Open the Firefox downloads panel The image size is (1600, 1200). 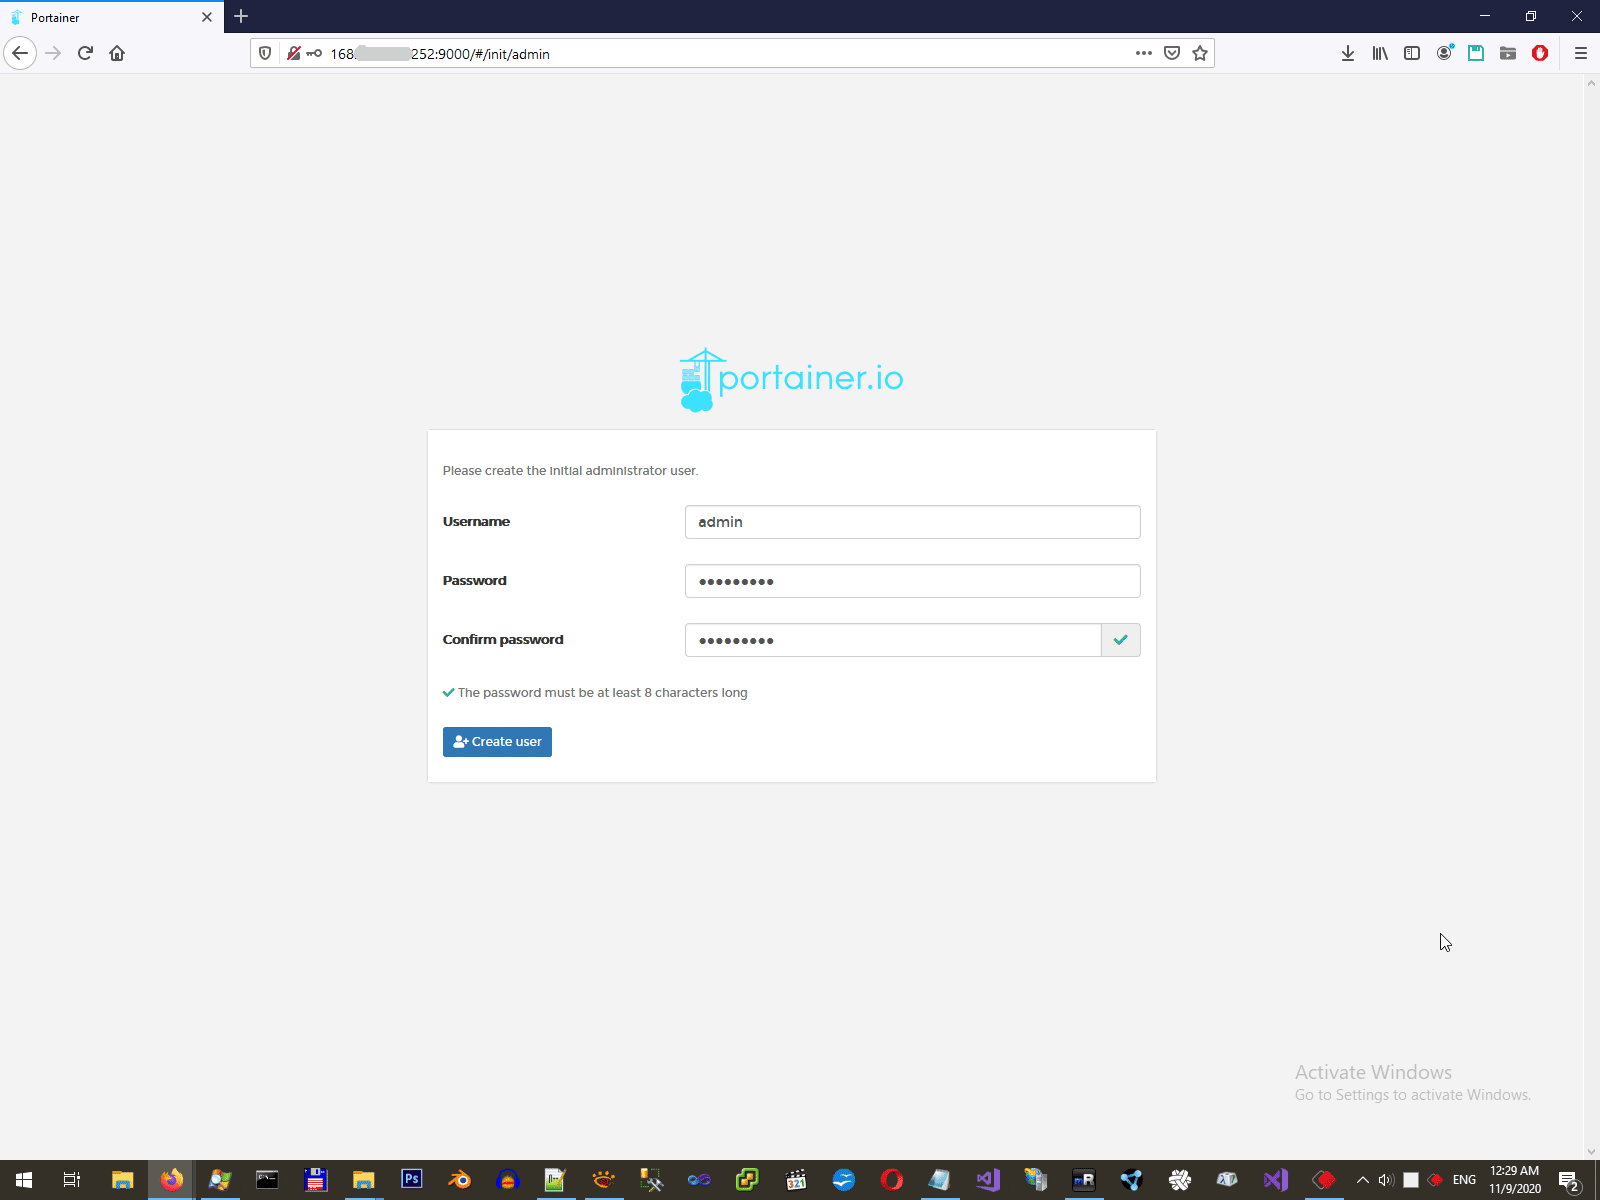click(x=1348, y=54)
